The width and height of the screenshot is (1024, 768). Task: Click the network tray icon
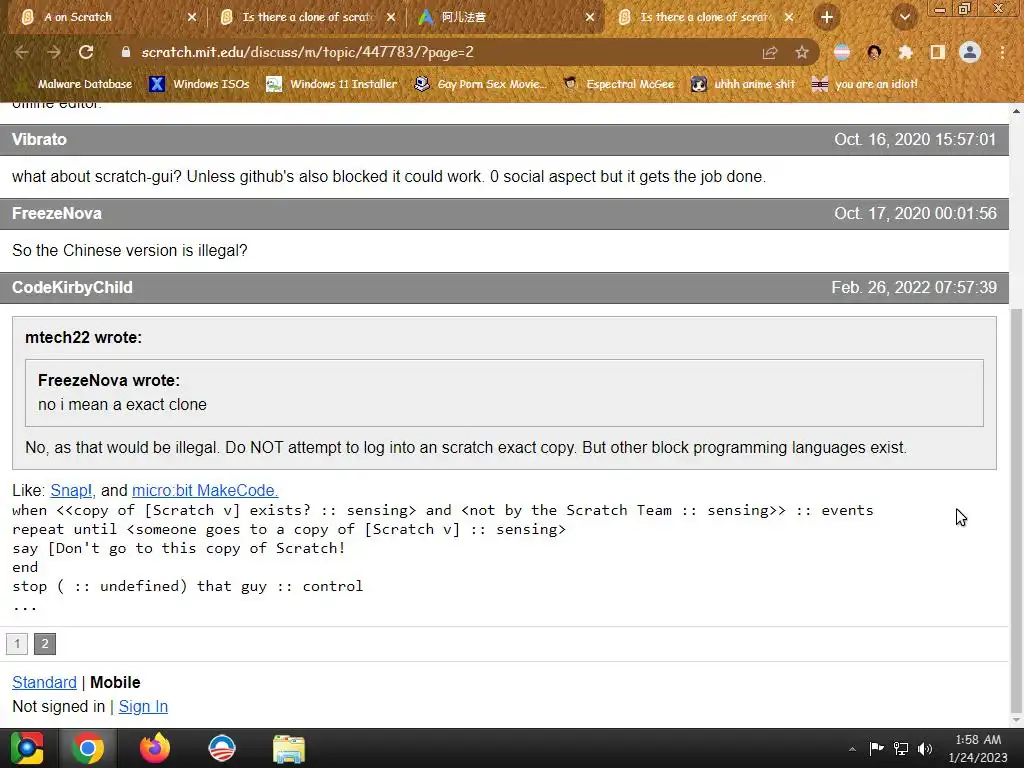point(901,748)
